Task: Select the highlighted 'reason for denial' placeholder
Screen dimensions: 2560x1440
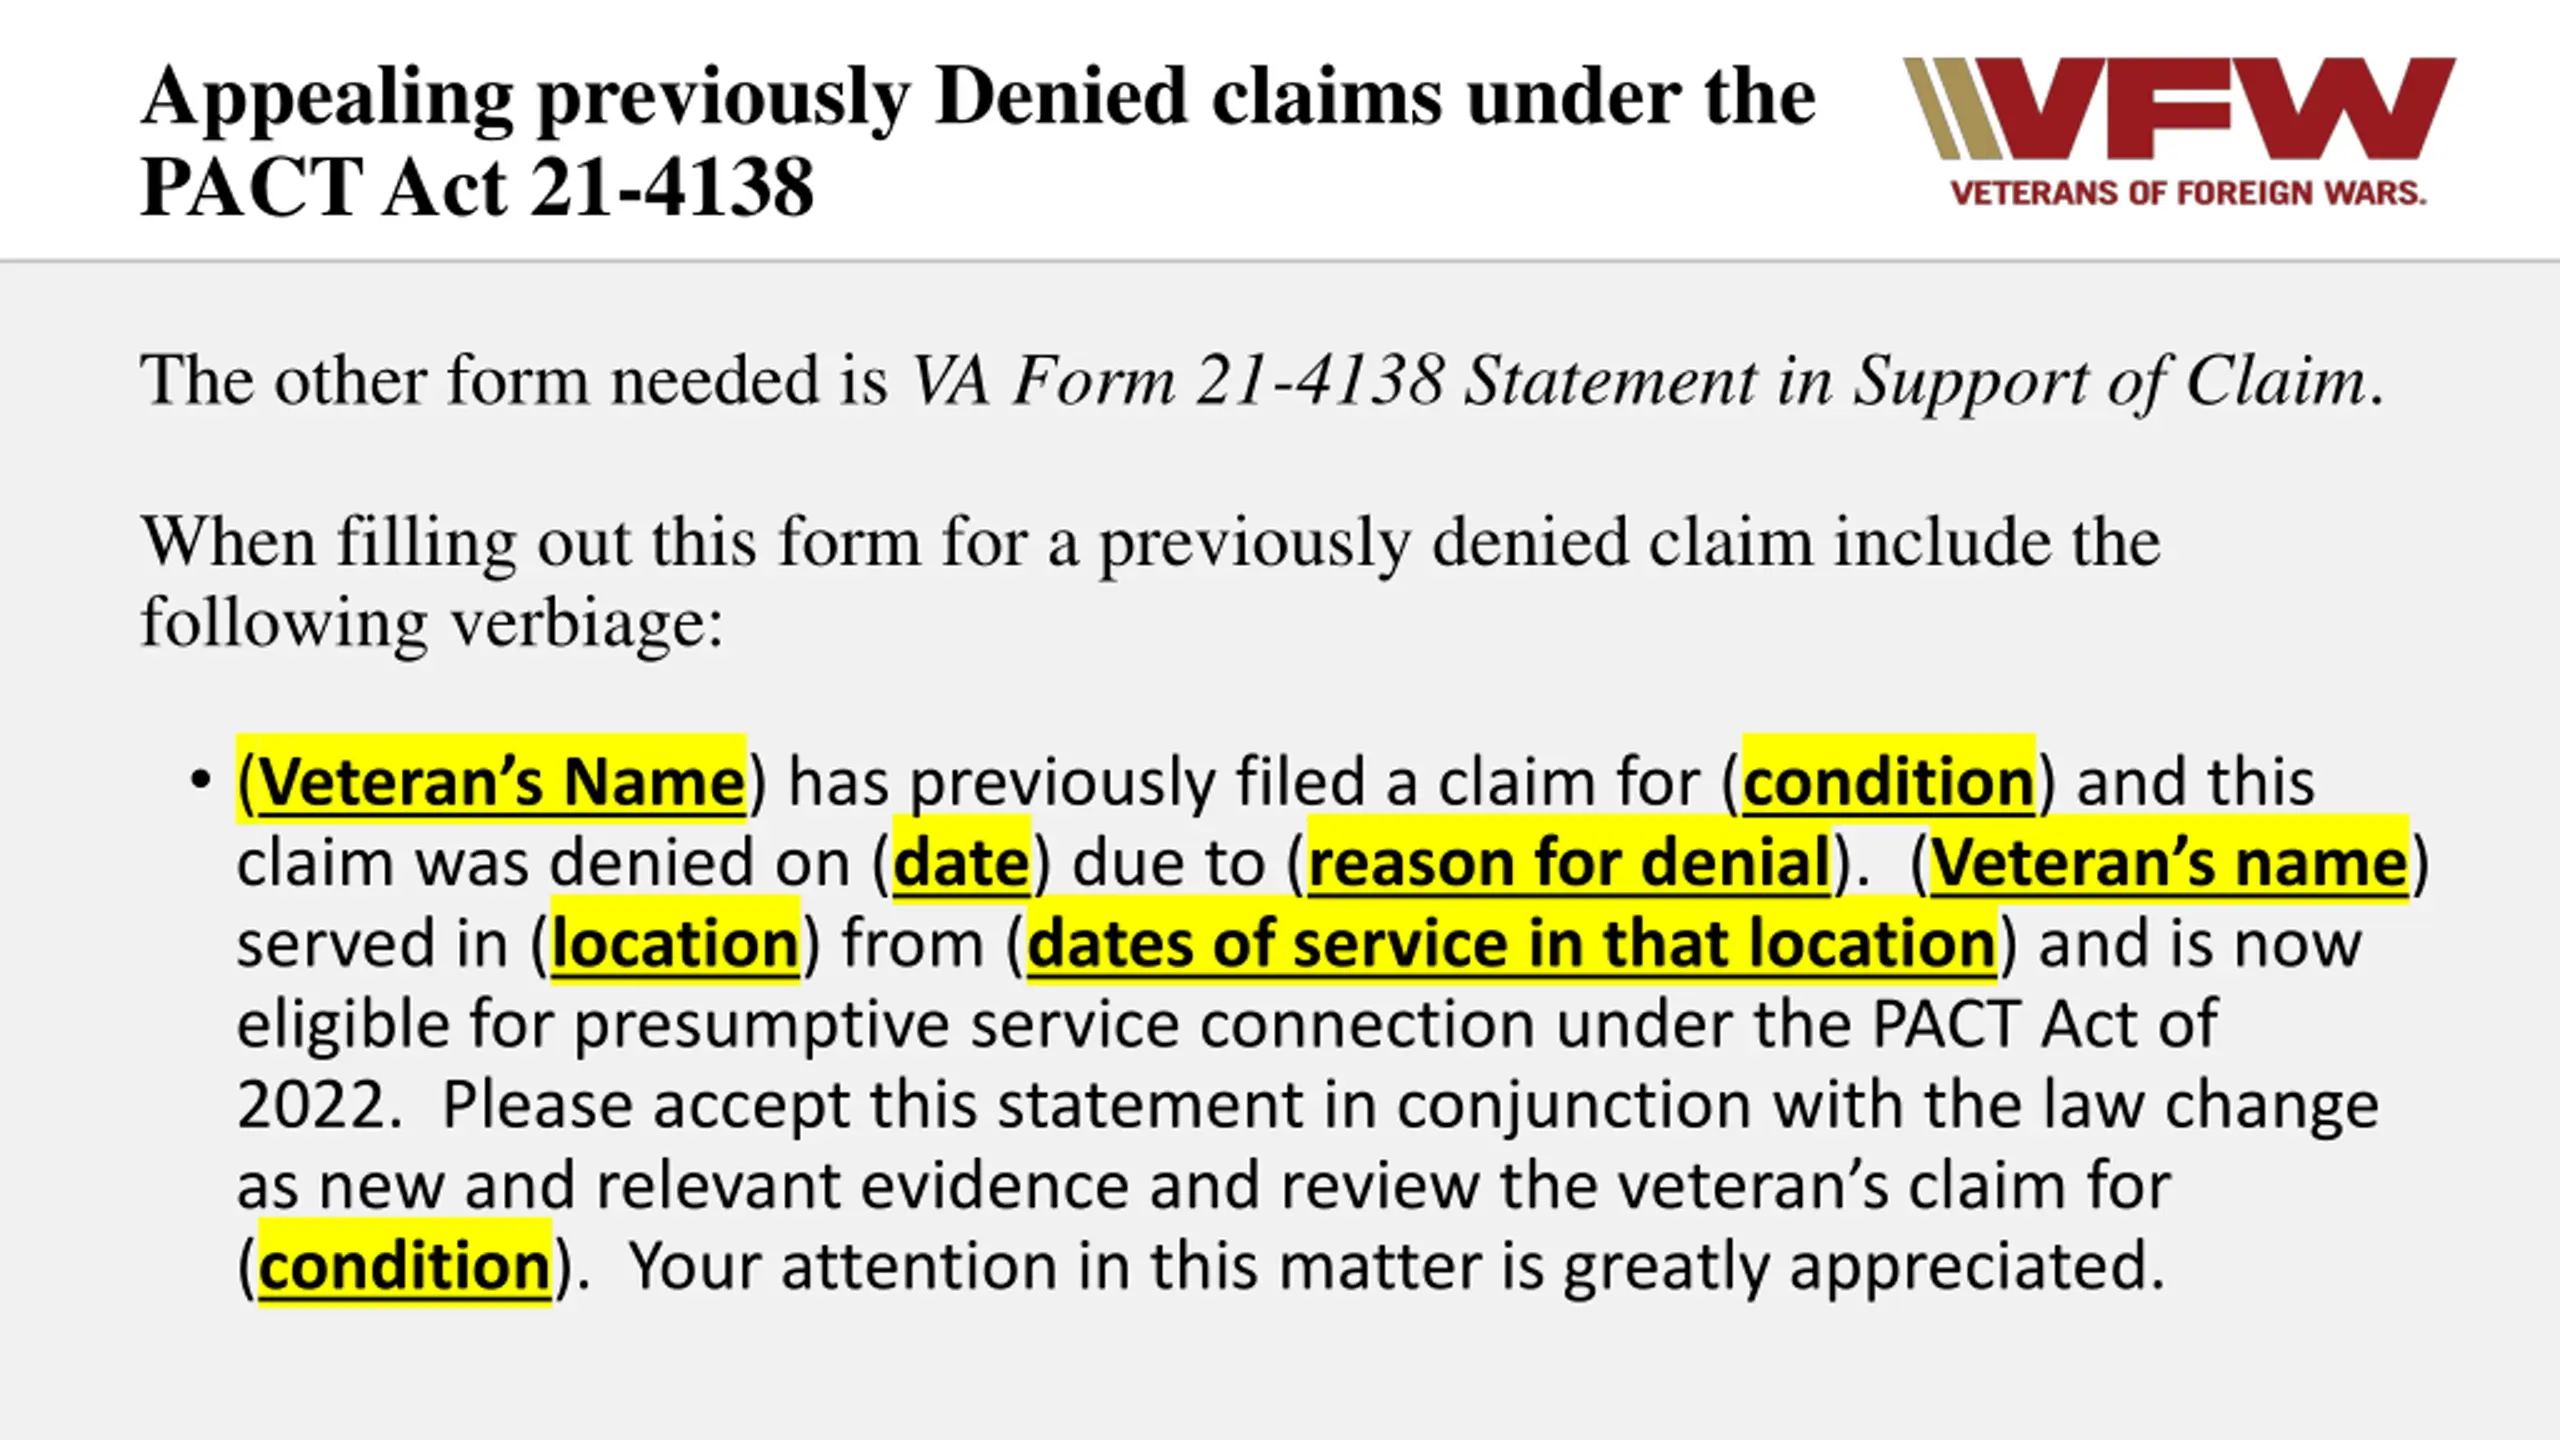Action: pos(1570,862)
